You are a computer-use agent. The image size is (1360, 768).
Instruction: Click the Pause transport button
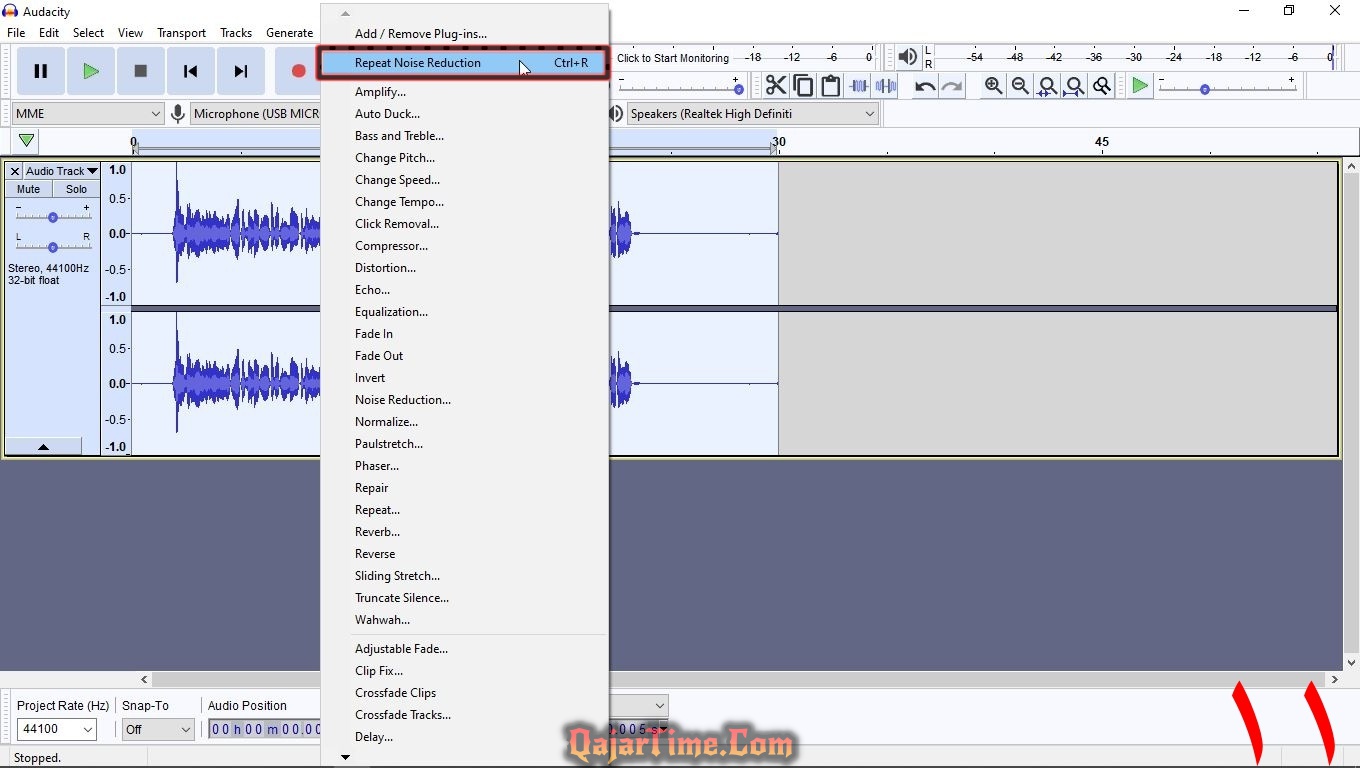[x=41, y=71]
